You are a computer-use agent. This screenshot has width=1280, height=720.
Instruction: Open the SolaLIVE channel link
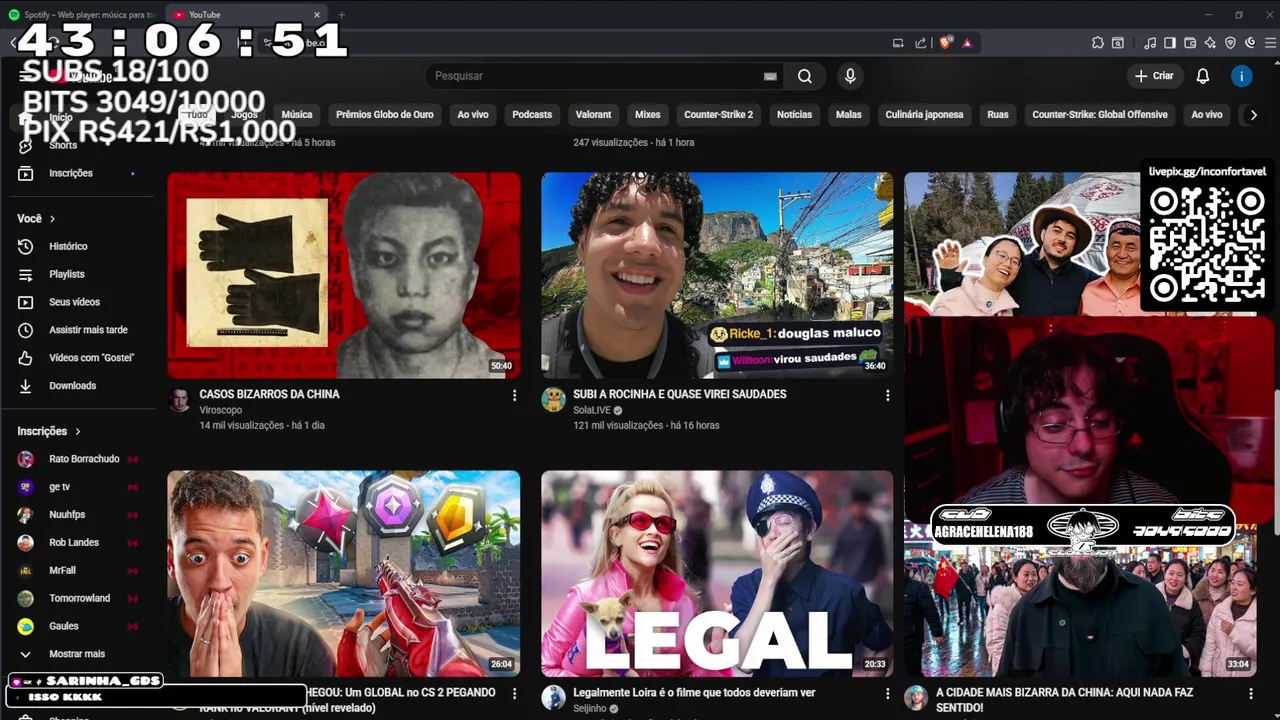tap(592, 410)
